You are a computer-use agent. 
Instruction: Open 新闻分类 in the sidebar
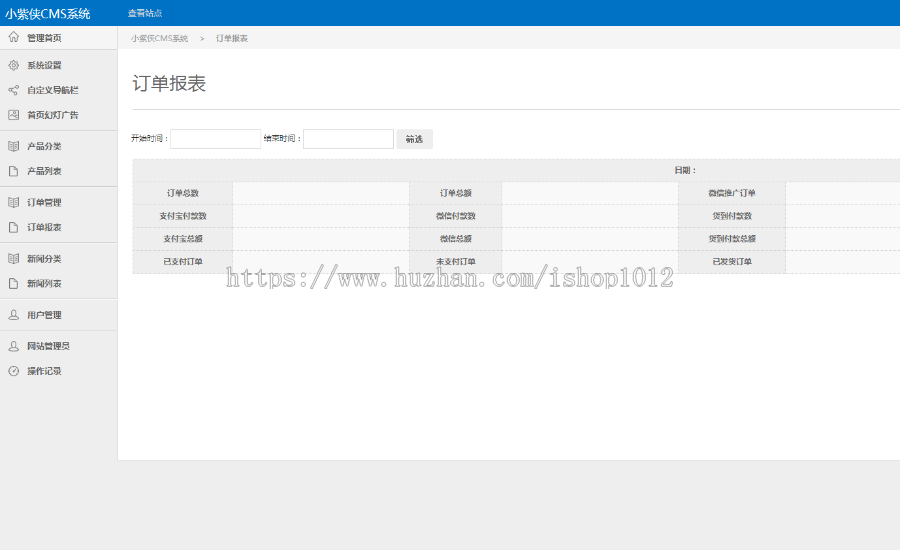[x=44, y=259]
